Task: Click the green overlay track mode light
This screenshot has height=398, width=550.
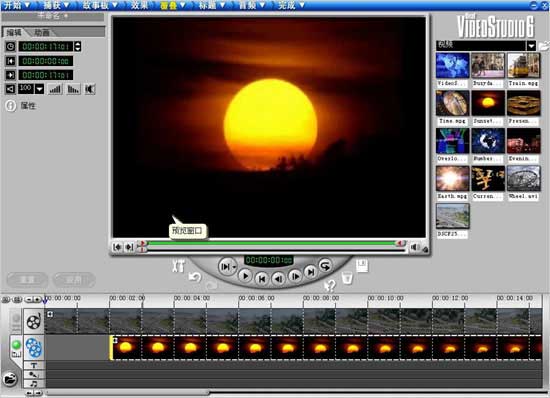Action: (16, 345)
